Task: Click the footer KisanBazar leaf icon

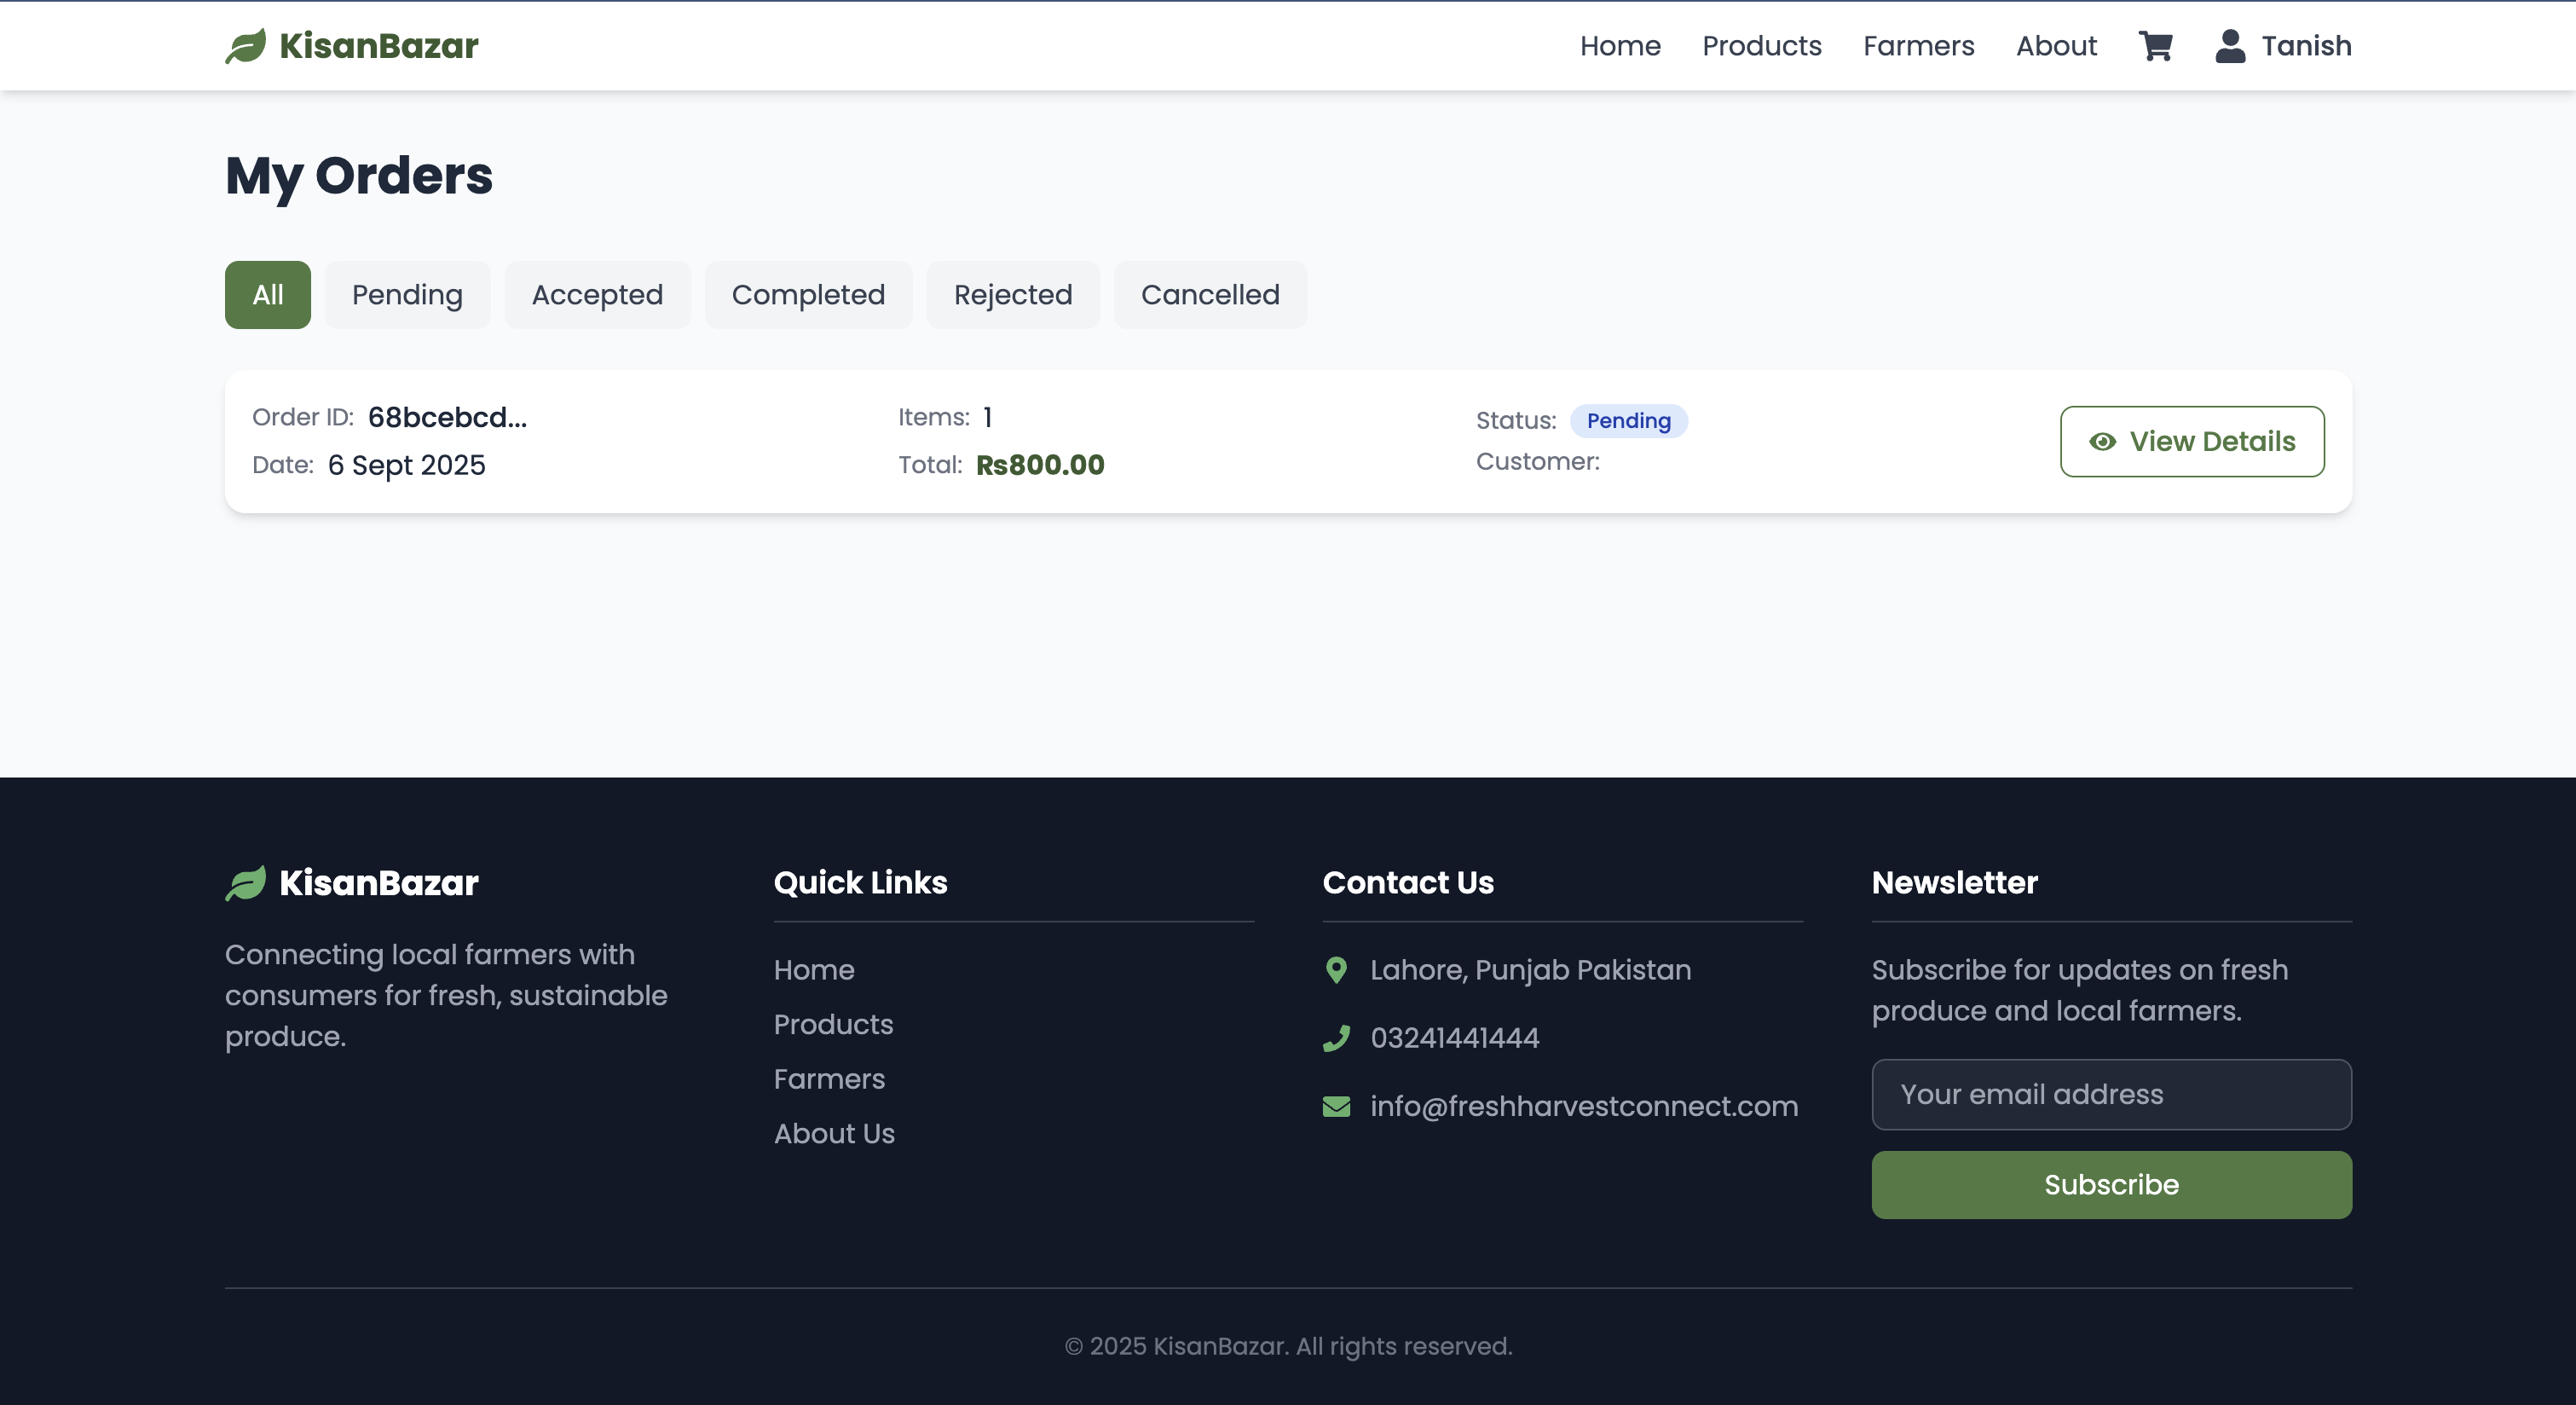Action: tap(246, 882)
